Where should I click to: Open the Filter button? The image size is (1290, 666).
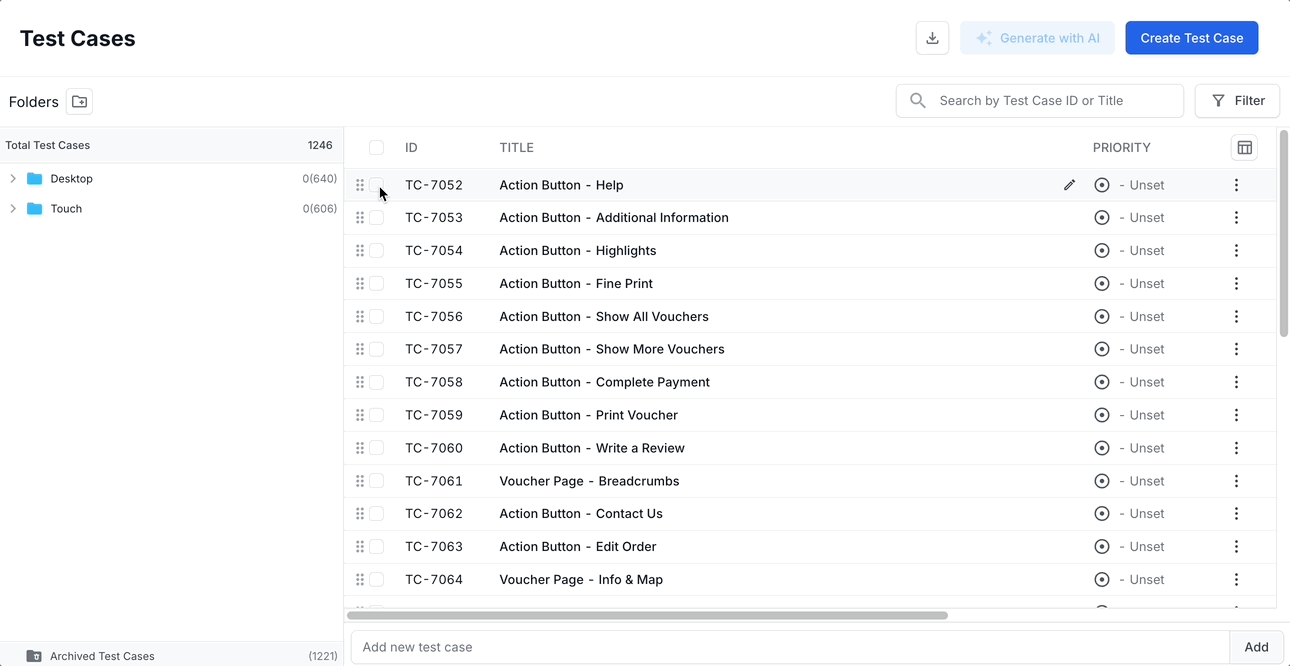[x=1237, y=101]
